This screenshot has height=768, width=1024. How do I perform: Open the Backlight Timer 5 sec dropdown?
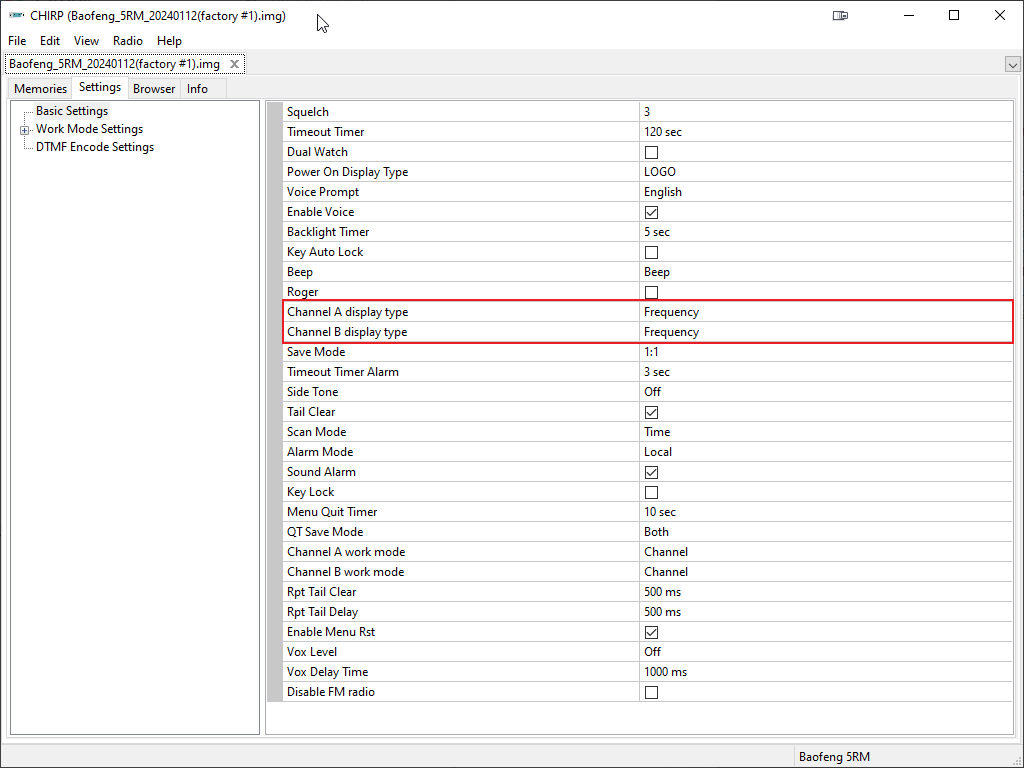click(825, 232)
